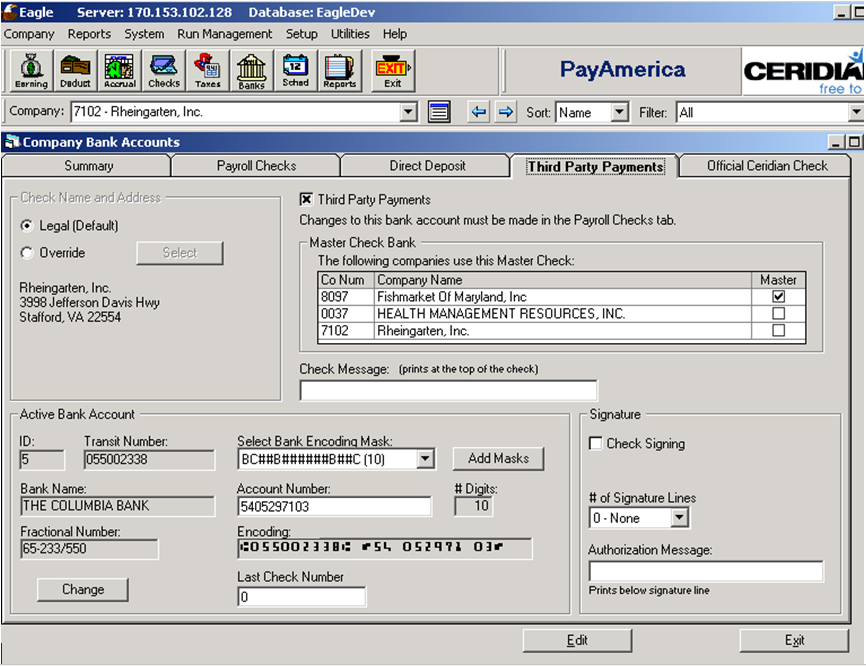The image size is (866, 666).
Task: Go to previous company with left arrow
Action: point(479,112)
